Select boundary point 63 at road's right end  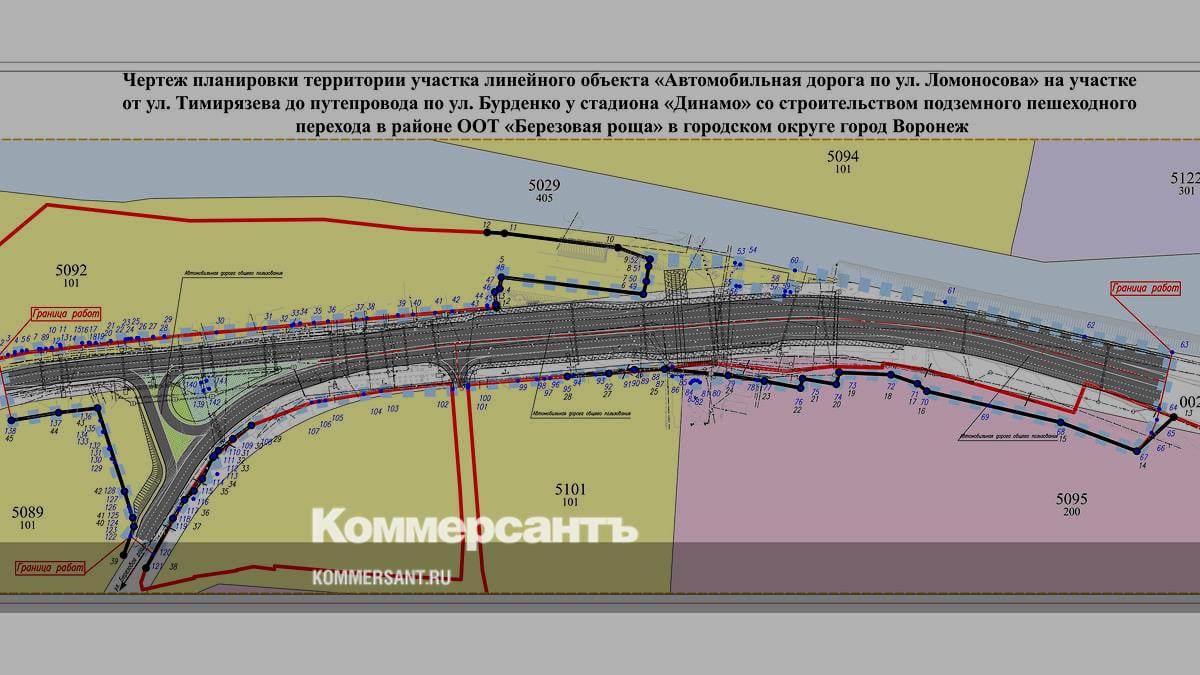tap(1171, 352)
